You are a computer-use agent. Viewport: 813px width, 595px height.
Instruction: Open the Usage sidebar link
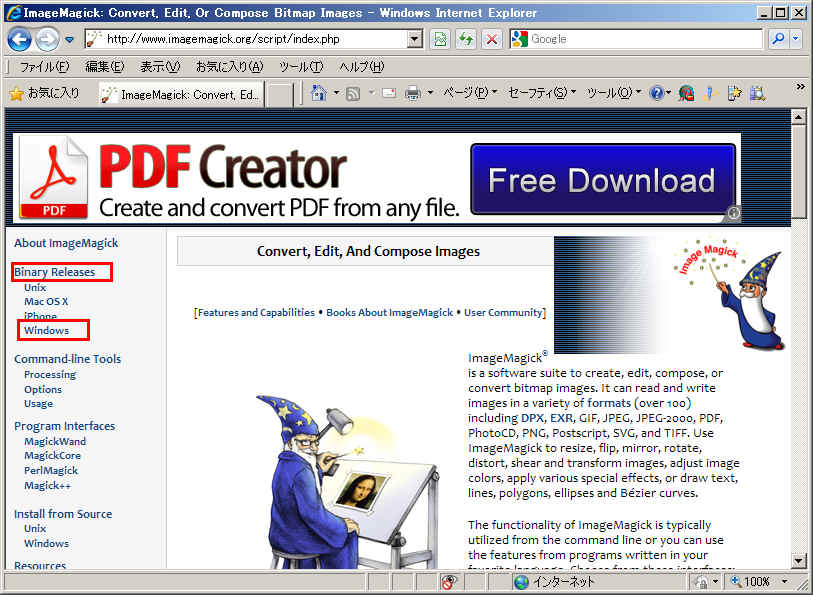(x=38, y=403)
